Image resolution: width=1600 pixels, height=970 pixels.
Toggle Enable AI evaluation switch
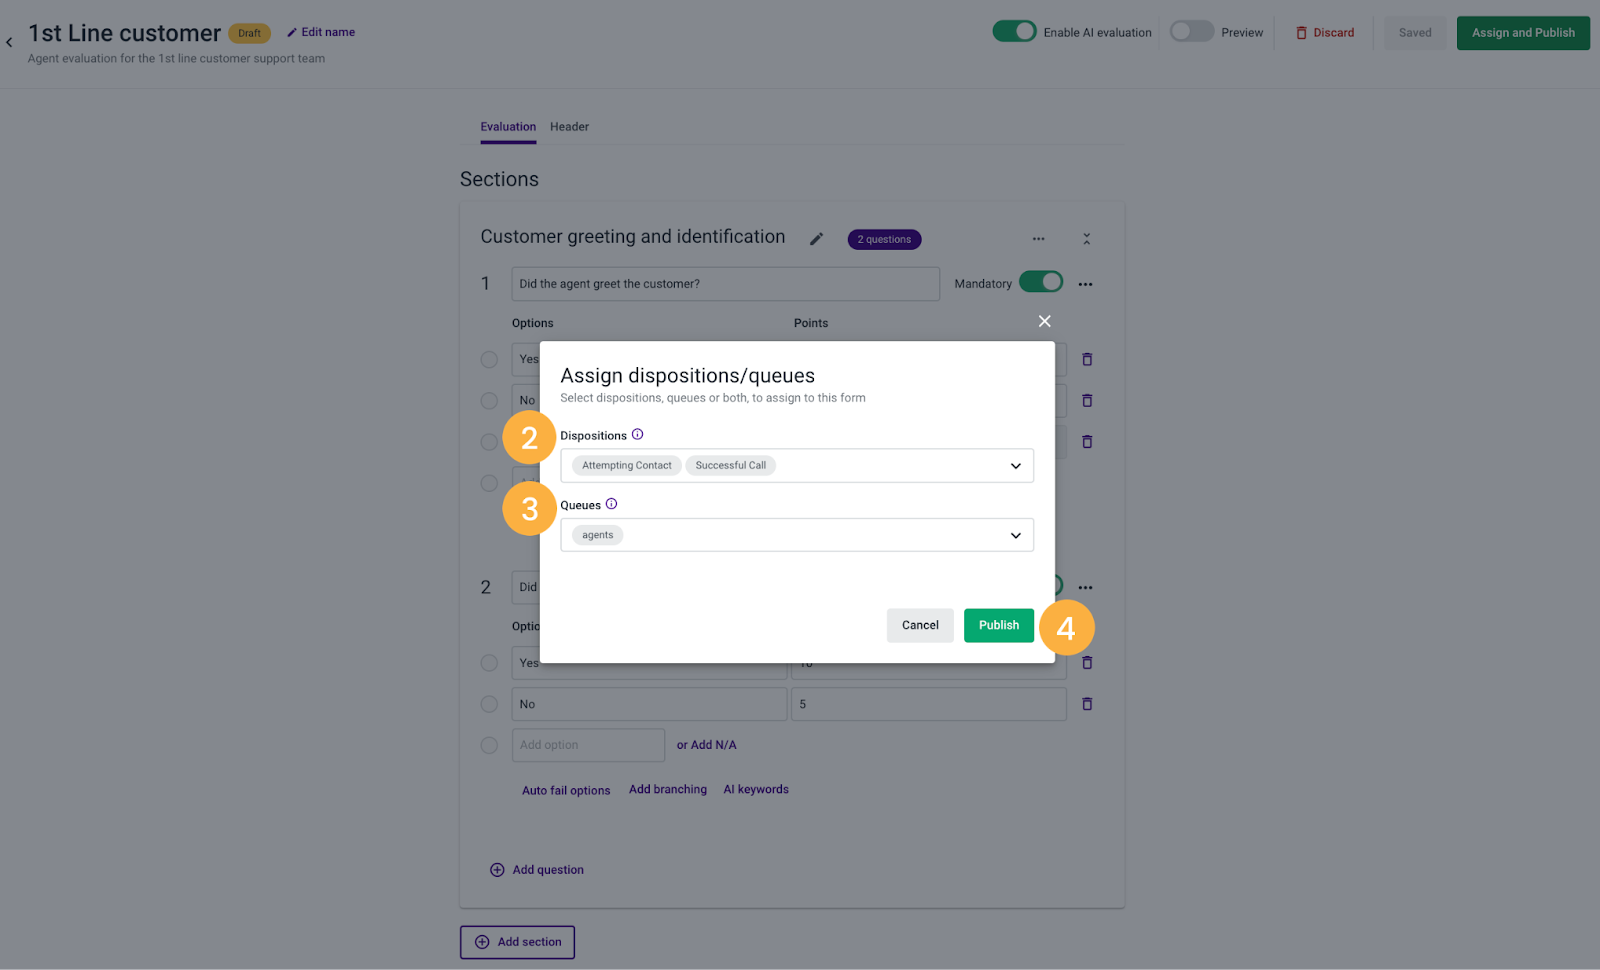[x=1014, y=32]
